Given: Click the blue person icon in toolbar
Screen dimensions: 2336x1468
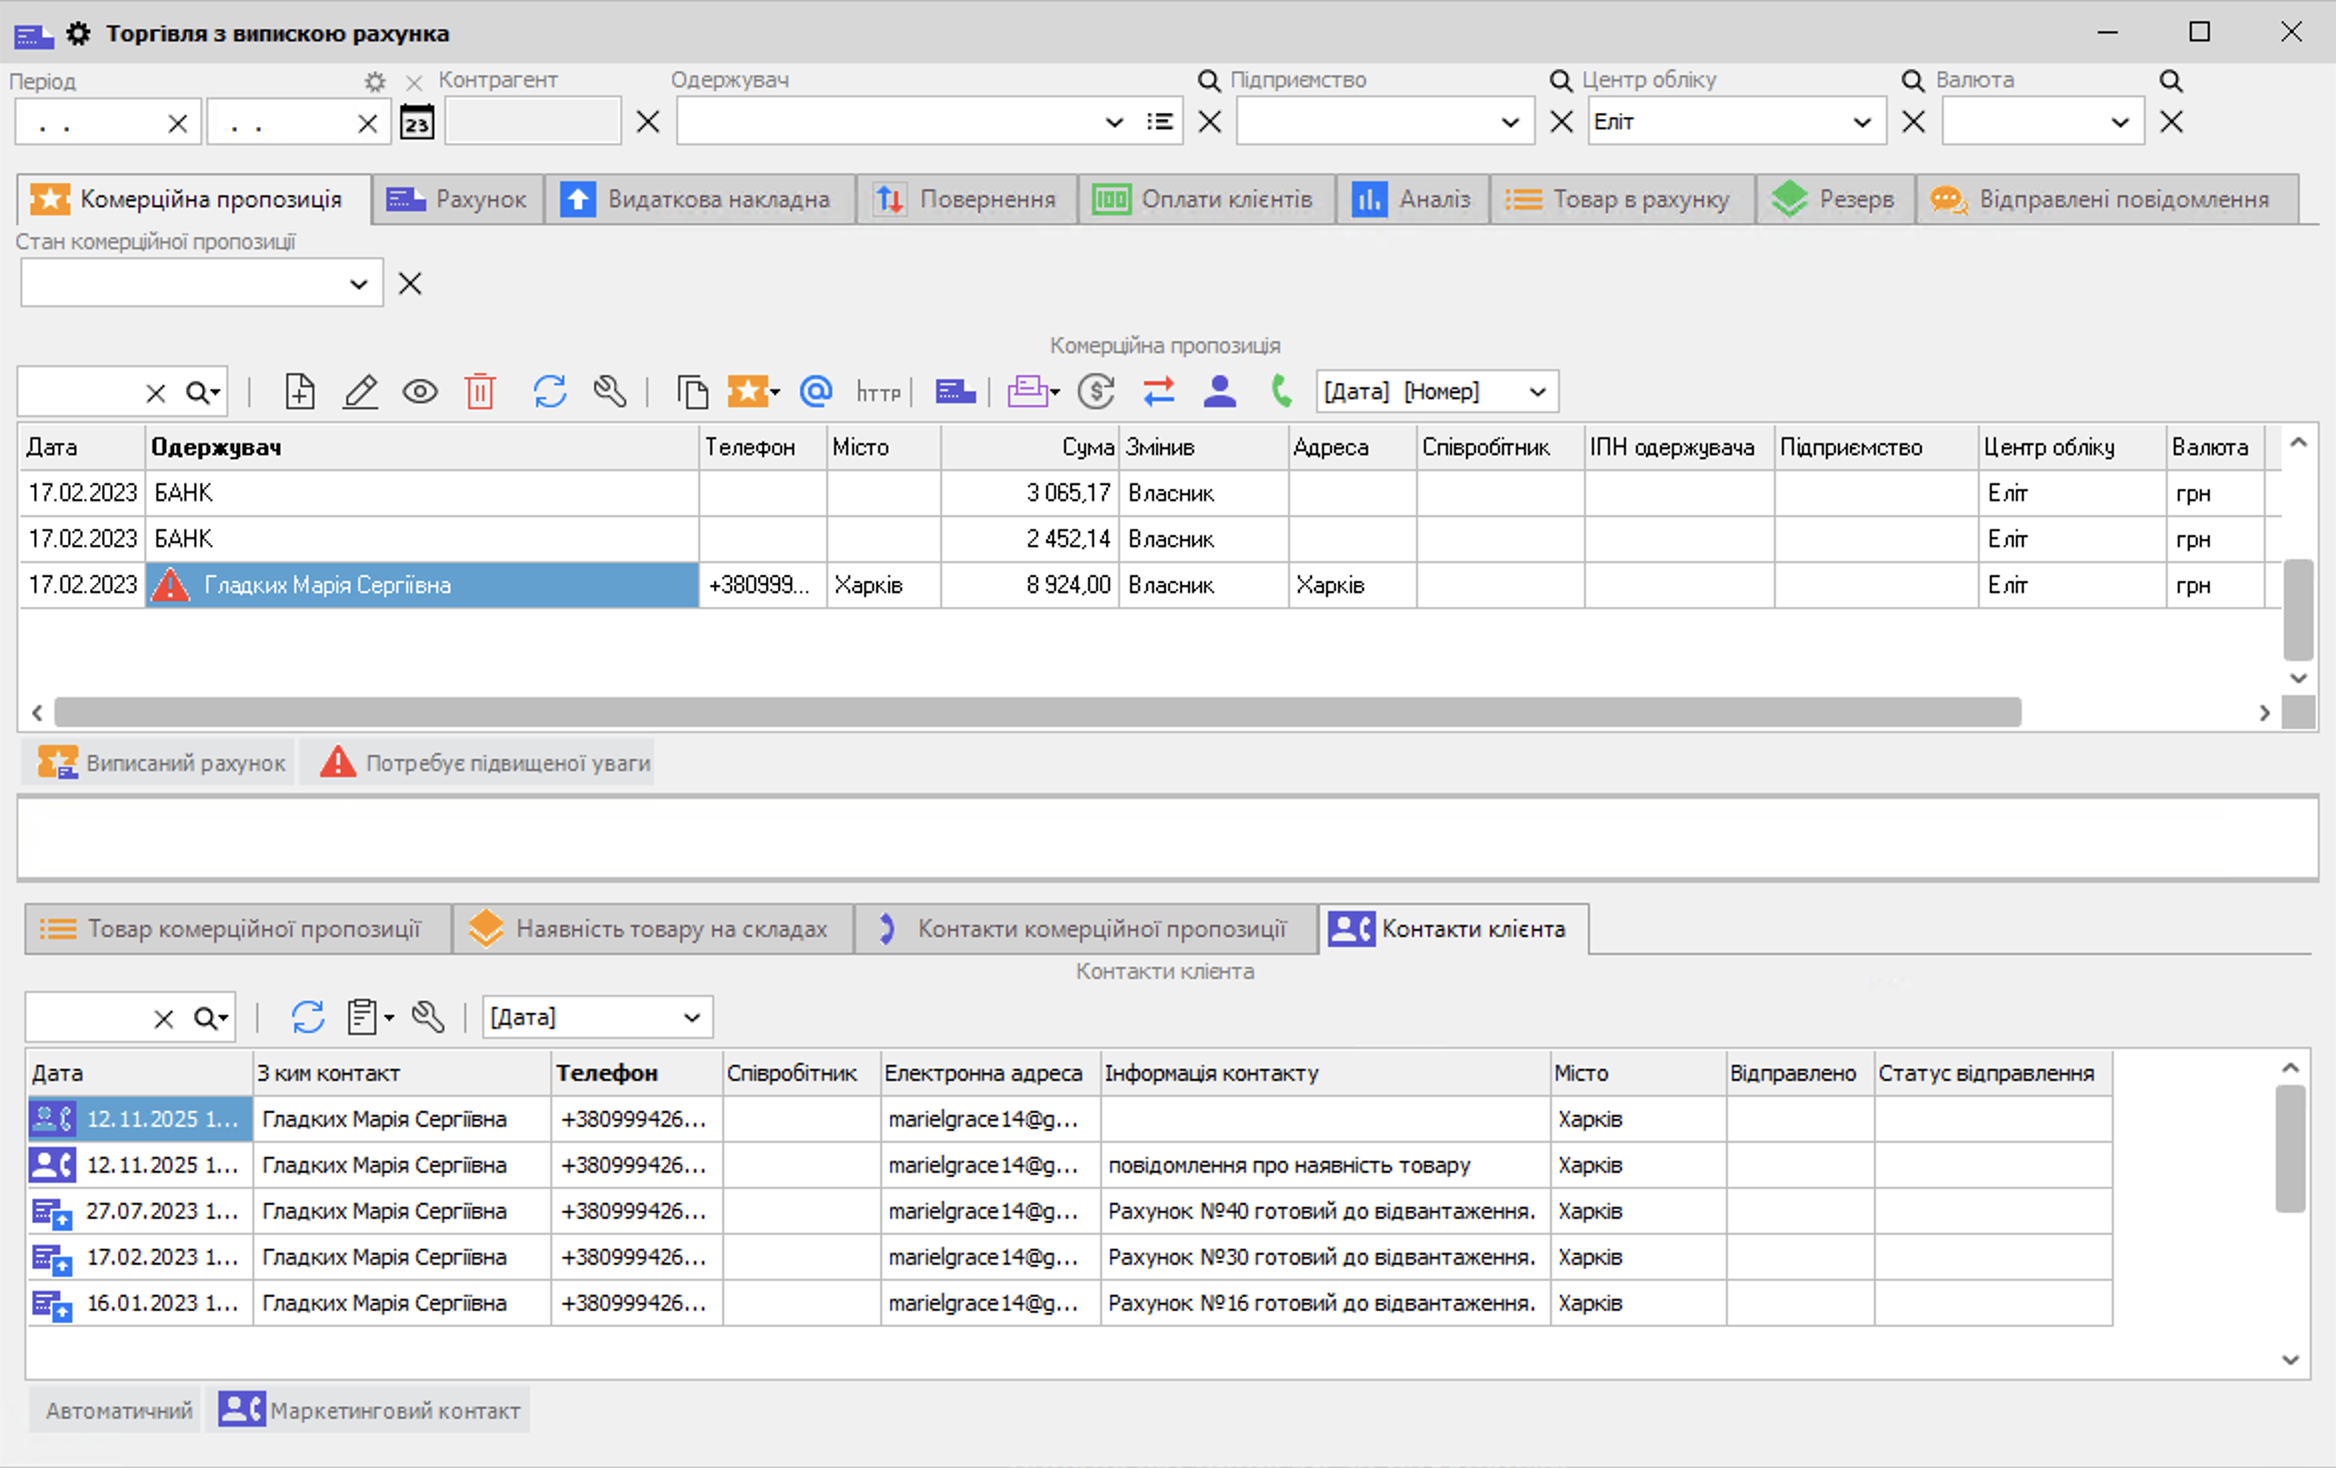Looking at the screenshot, I should (x=1219, y=391).
